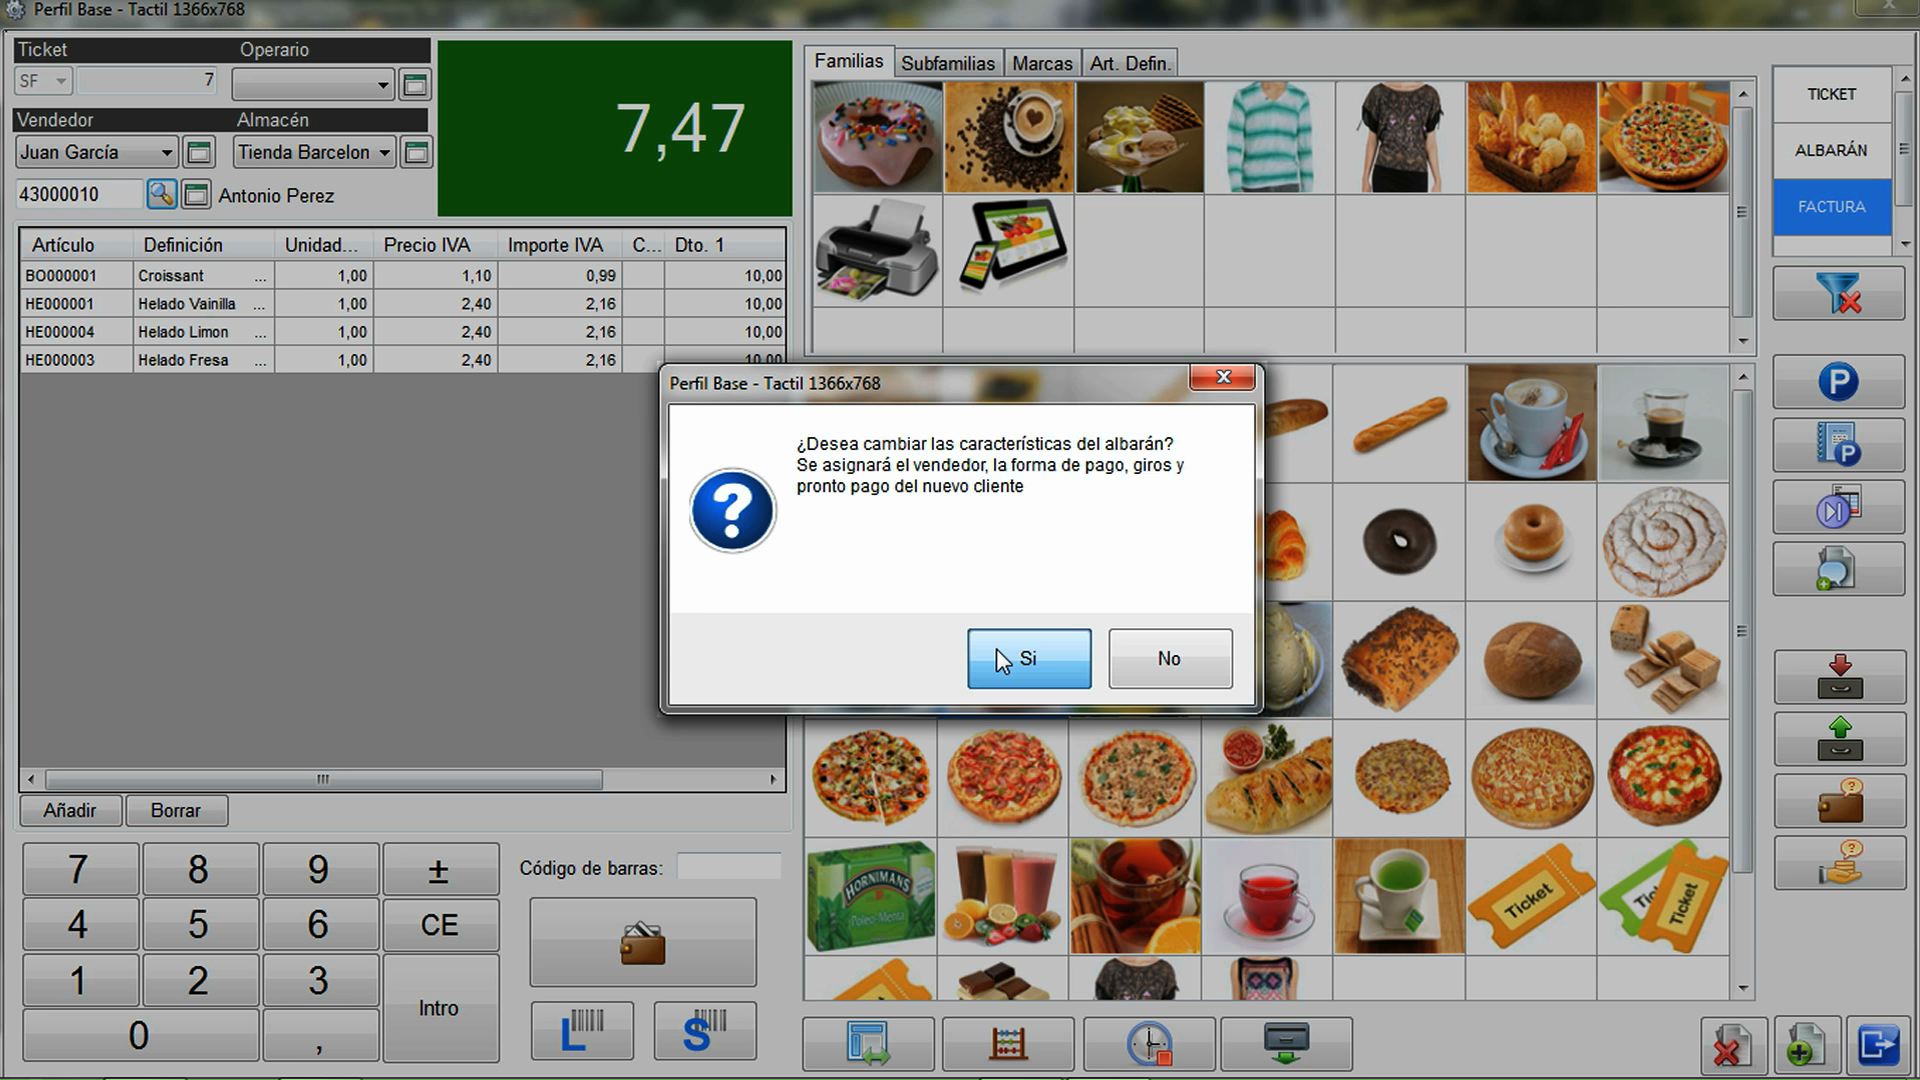Click the abacus calculator icon
Viewport: 1920px width, 1080px height.
click(1008, 1044)
